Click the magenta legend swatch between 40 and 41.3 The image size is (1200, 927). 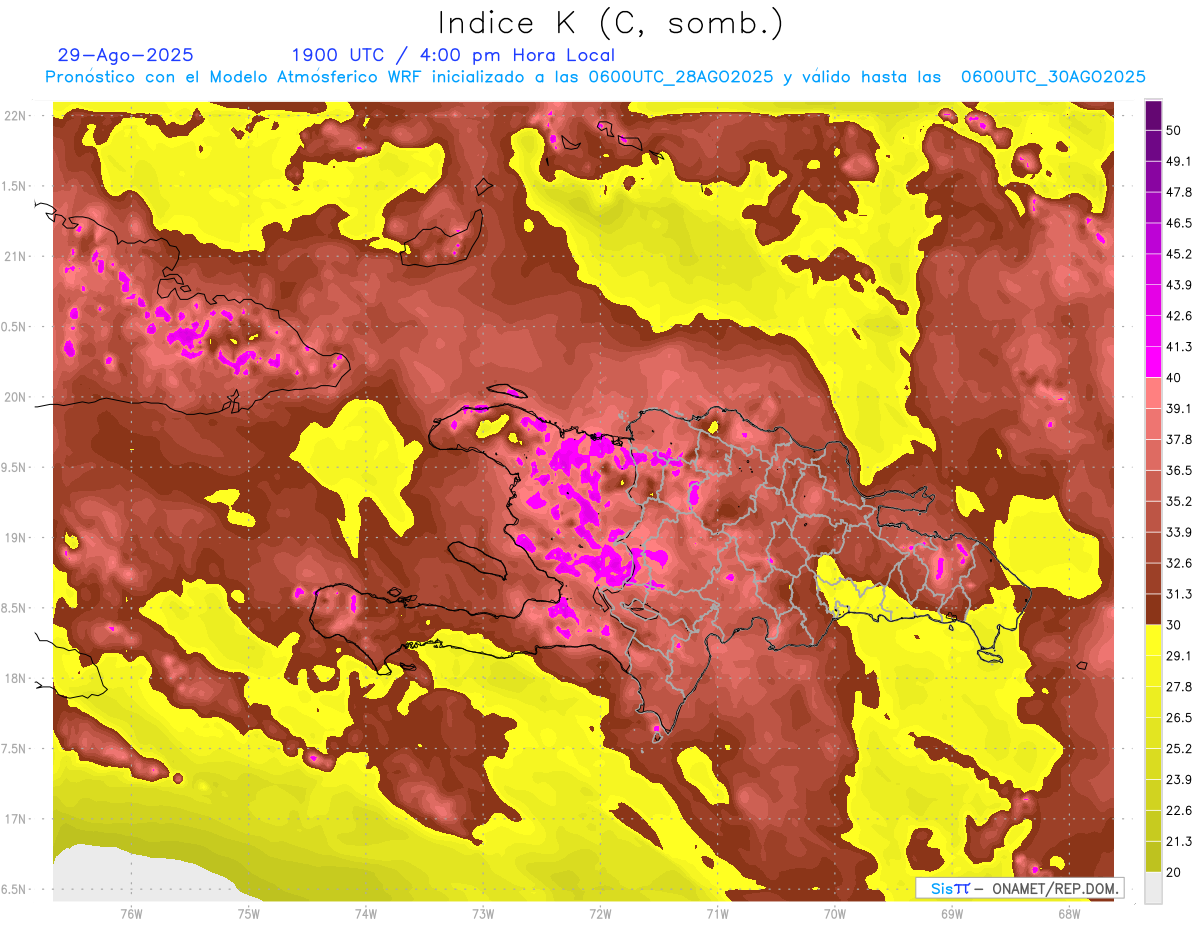coord(1153,362)
